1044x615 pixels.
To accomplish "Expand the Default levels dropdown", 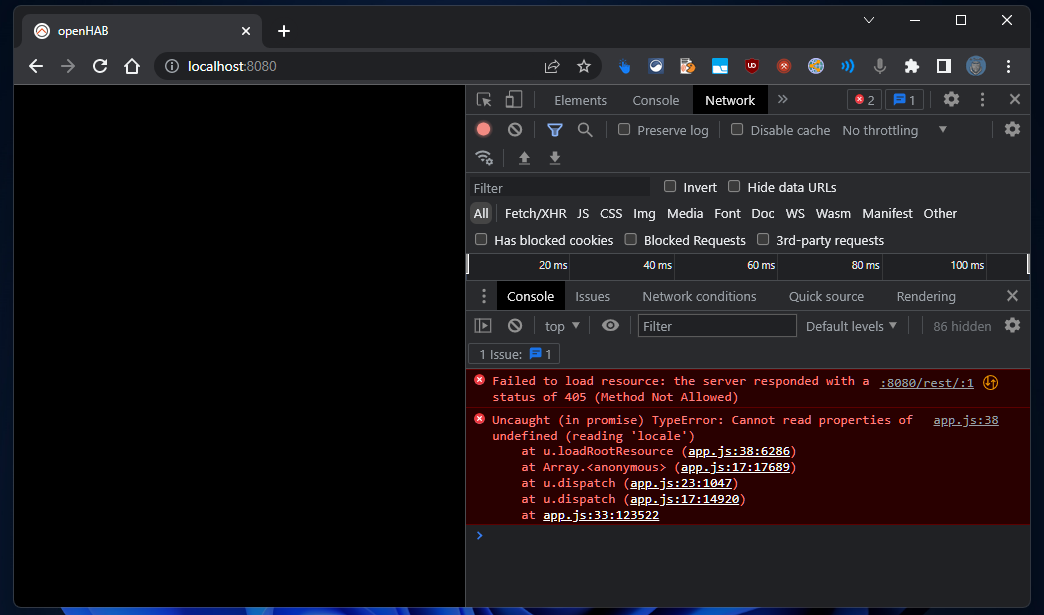I will tap(851, 326).
